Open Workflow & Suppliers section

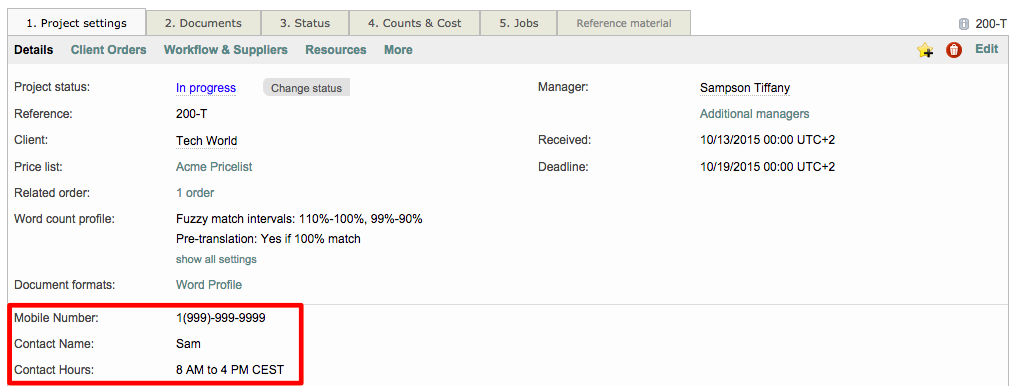(x=225, y=50)
